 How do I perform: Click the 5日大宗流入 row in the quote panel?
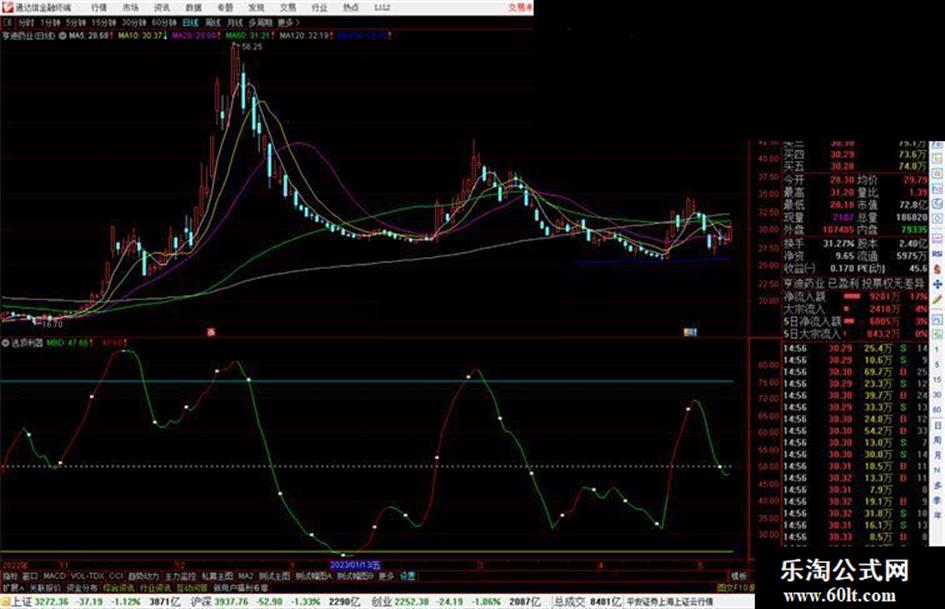pos(855,333)
